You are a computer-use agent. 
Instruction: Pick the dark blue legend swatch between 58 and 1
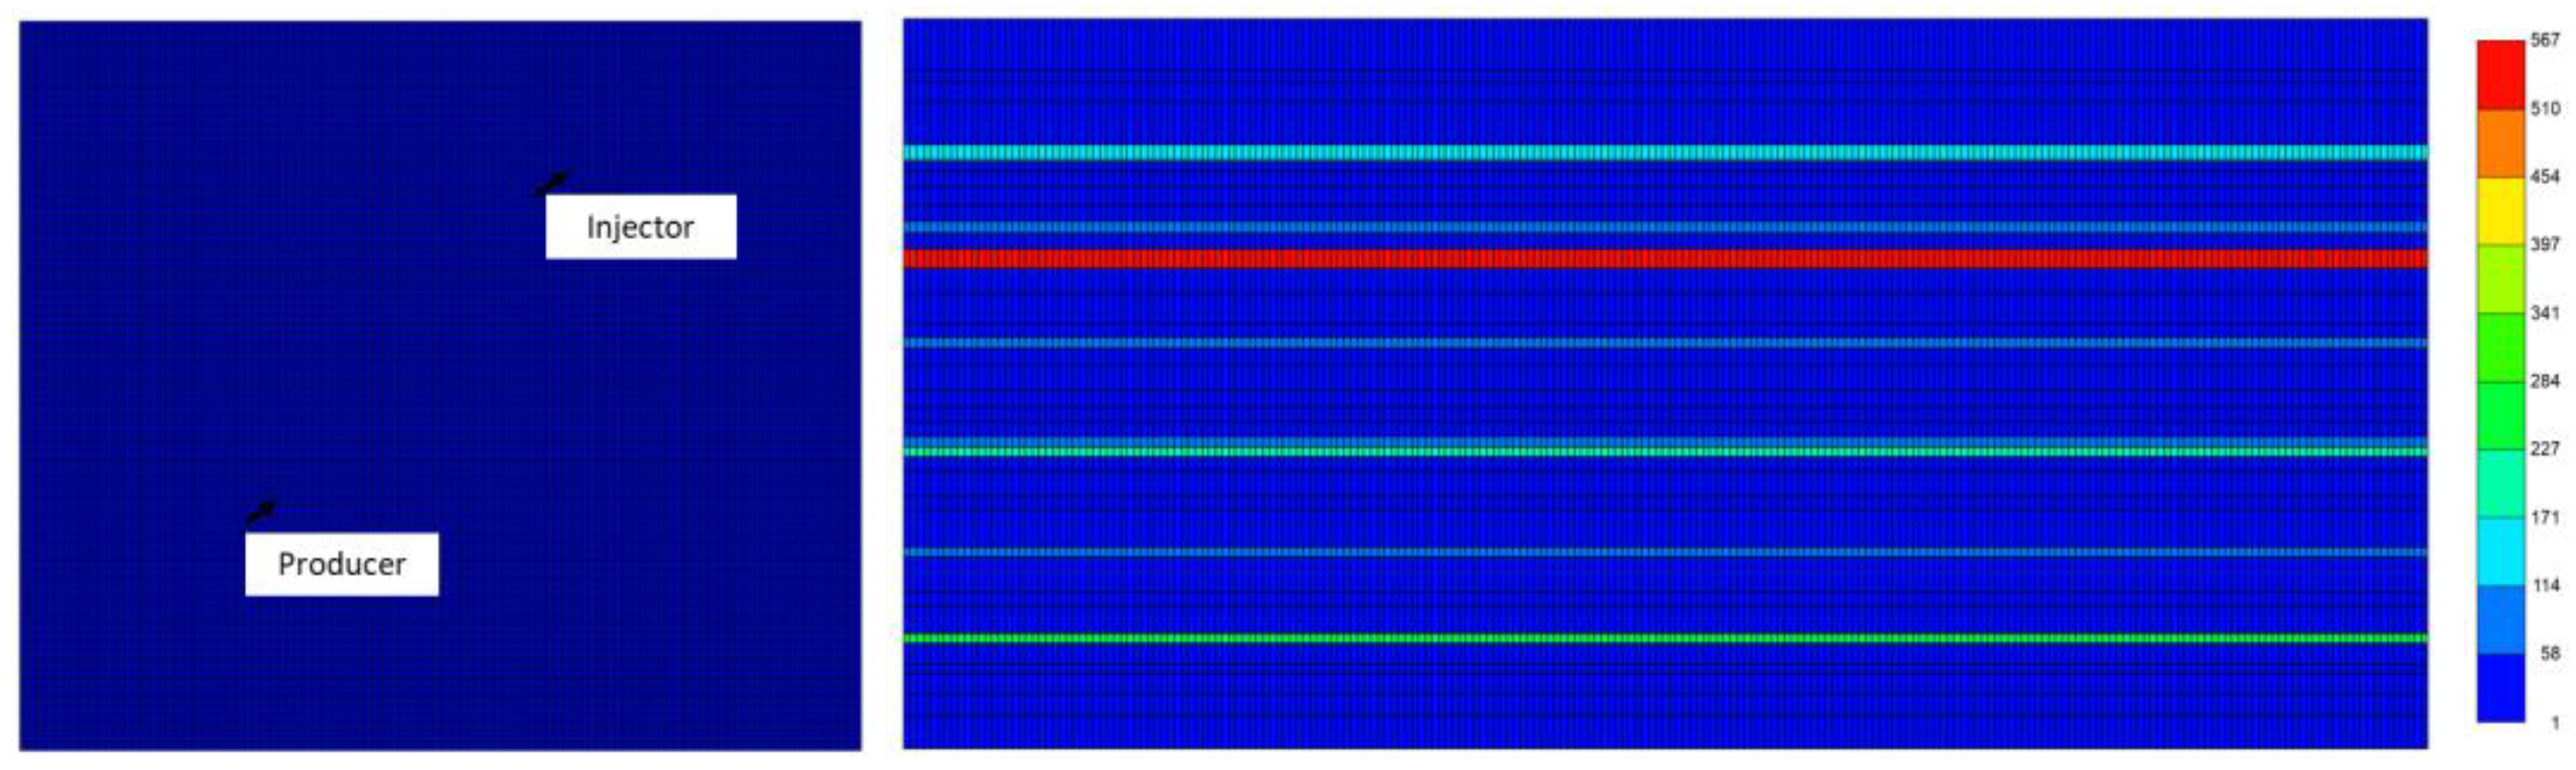2500,687
